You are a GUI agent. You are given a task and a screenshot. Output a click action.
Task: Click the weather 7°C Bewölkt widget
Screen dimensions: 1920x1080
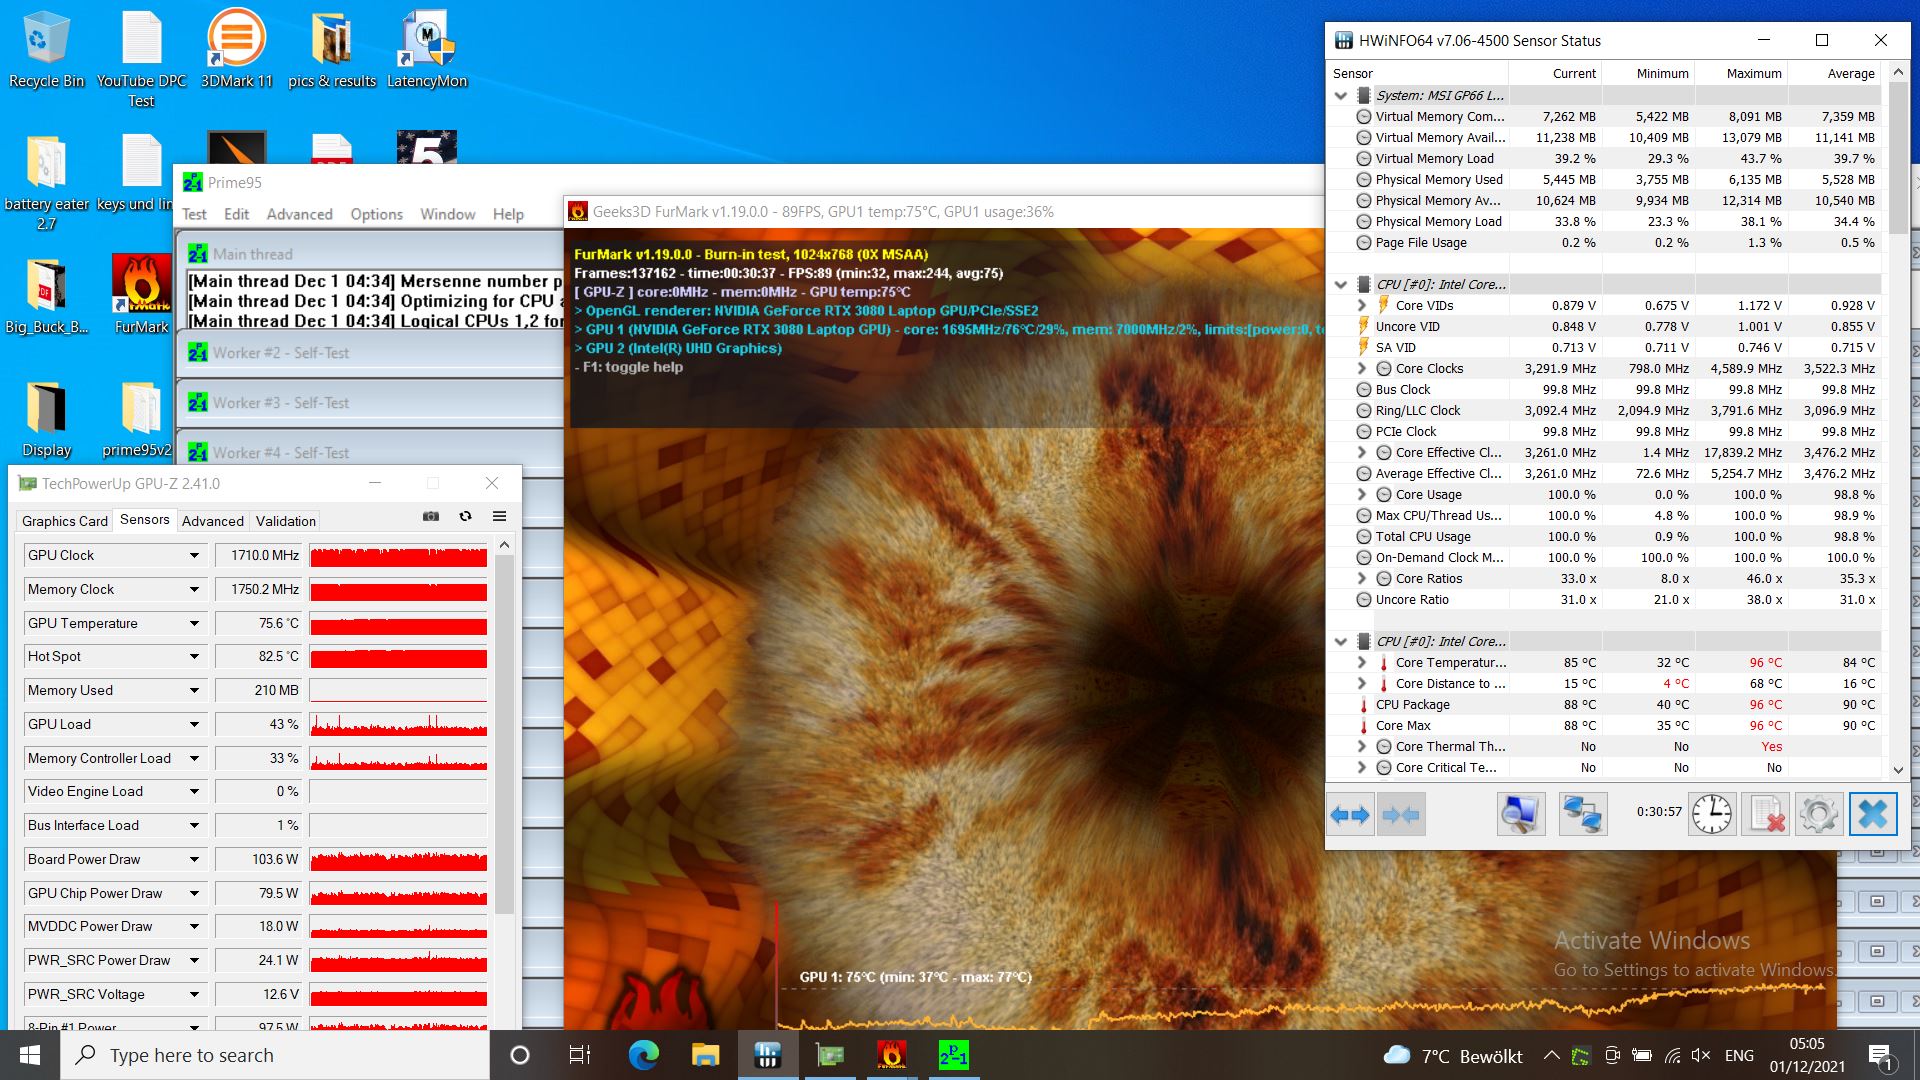[1453, 1056]
